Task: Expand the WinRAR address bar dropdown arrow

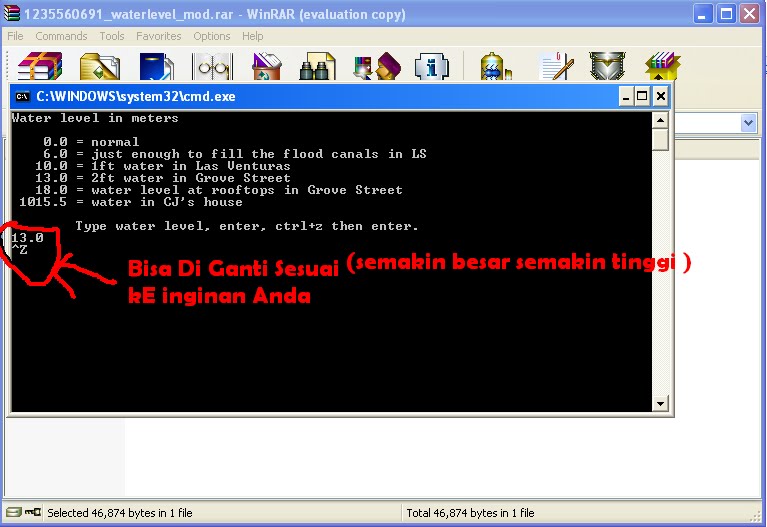Action: [748, 123]
